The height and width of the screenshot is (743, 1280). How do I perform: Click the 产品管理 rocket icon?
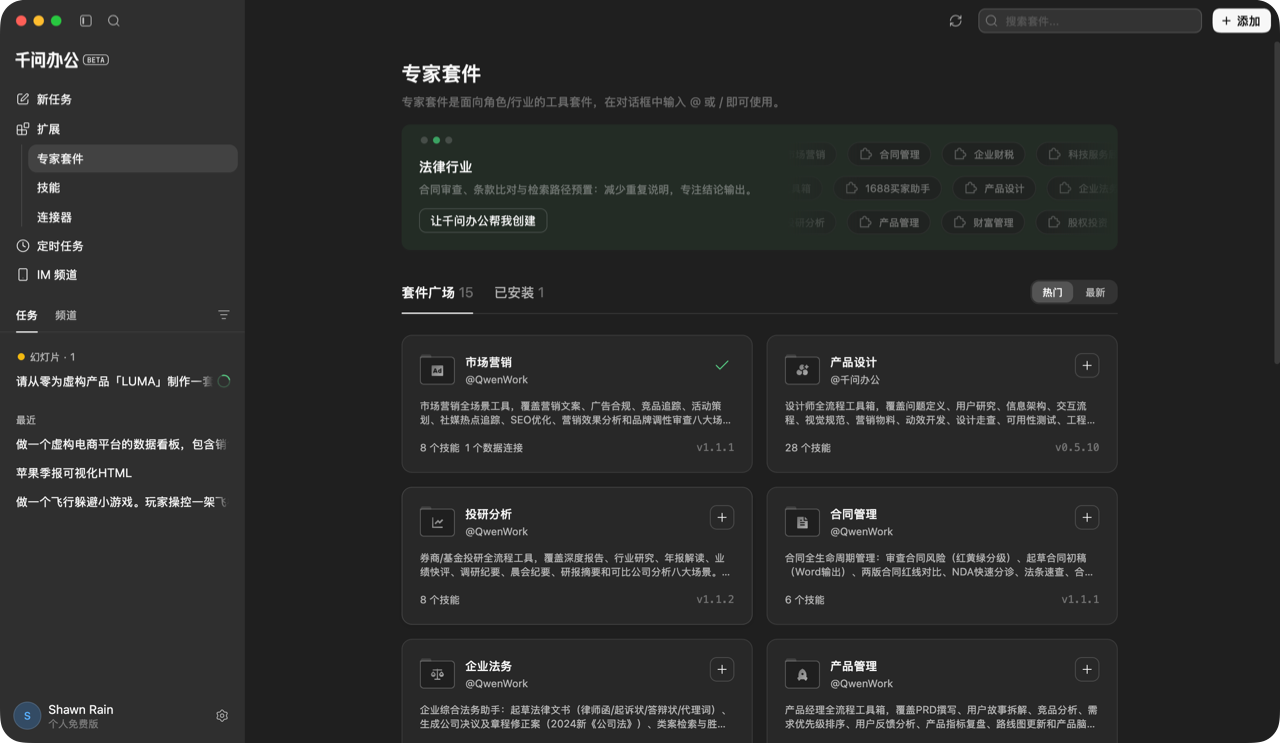(802, 674)
